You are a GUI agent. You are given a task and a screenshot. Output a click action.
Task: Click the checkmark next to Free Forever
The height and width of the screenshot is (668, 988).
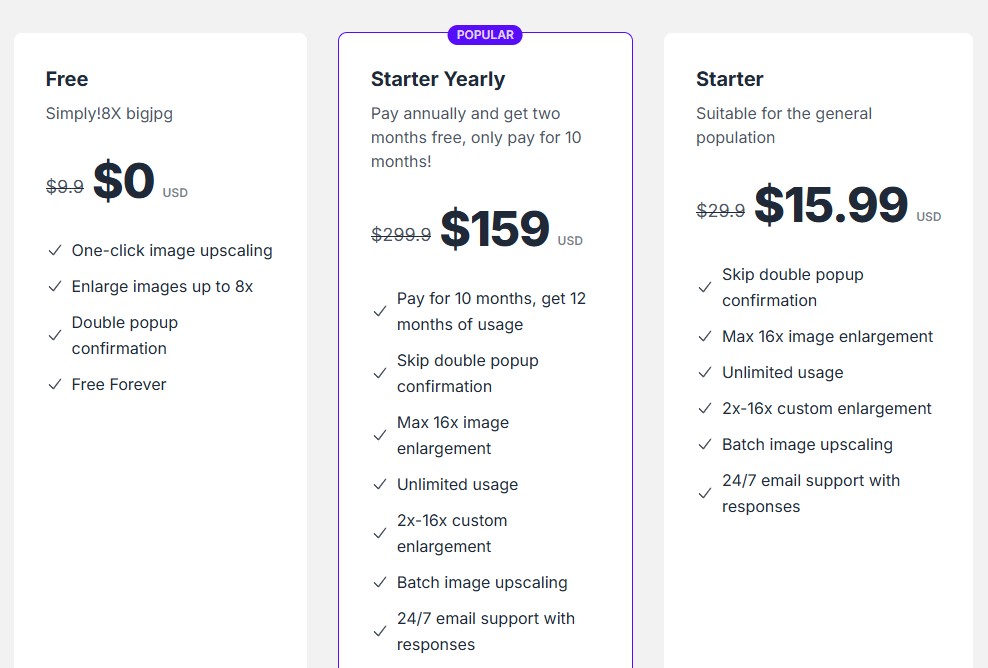tap(55, 384)
